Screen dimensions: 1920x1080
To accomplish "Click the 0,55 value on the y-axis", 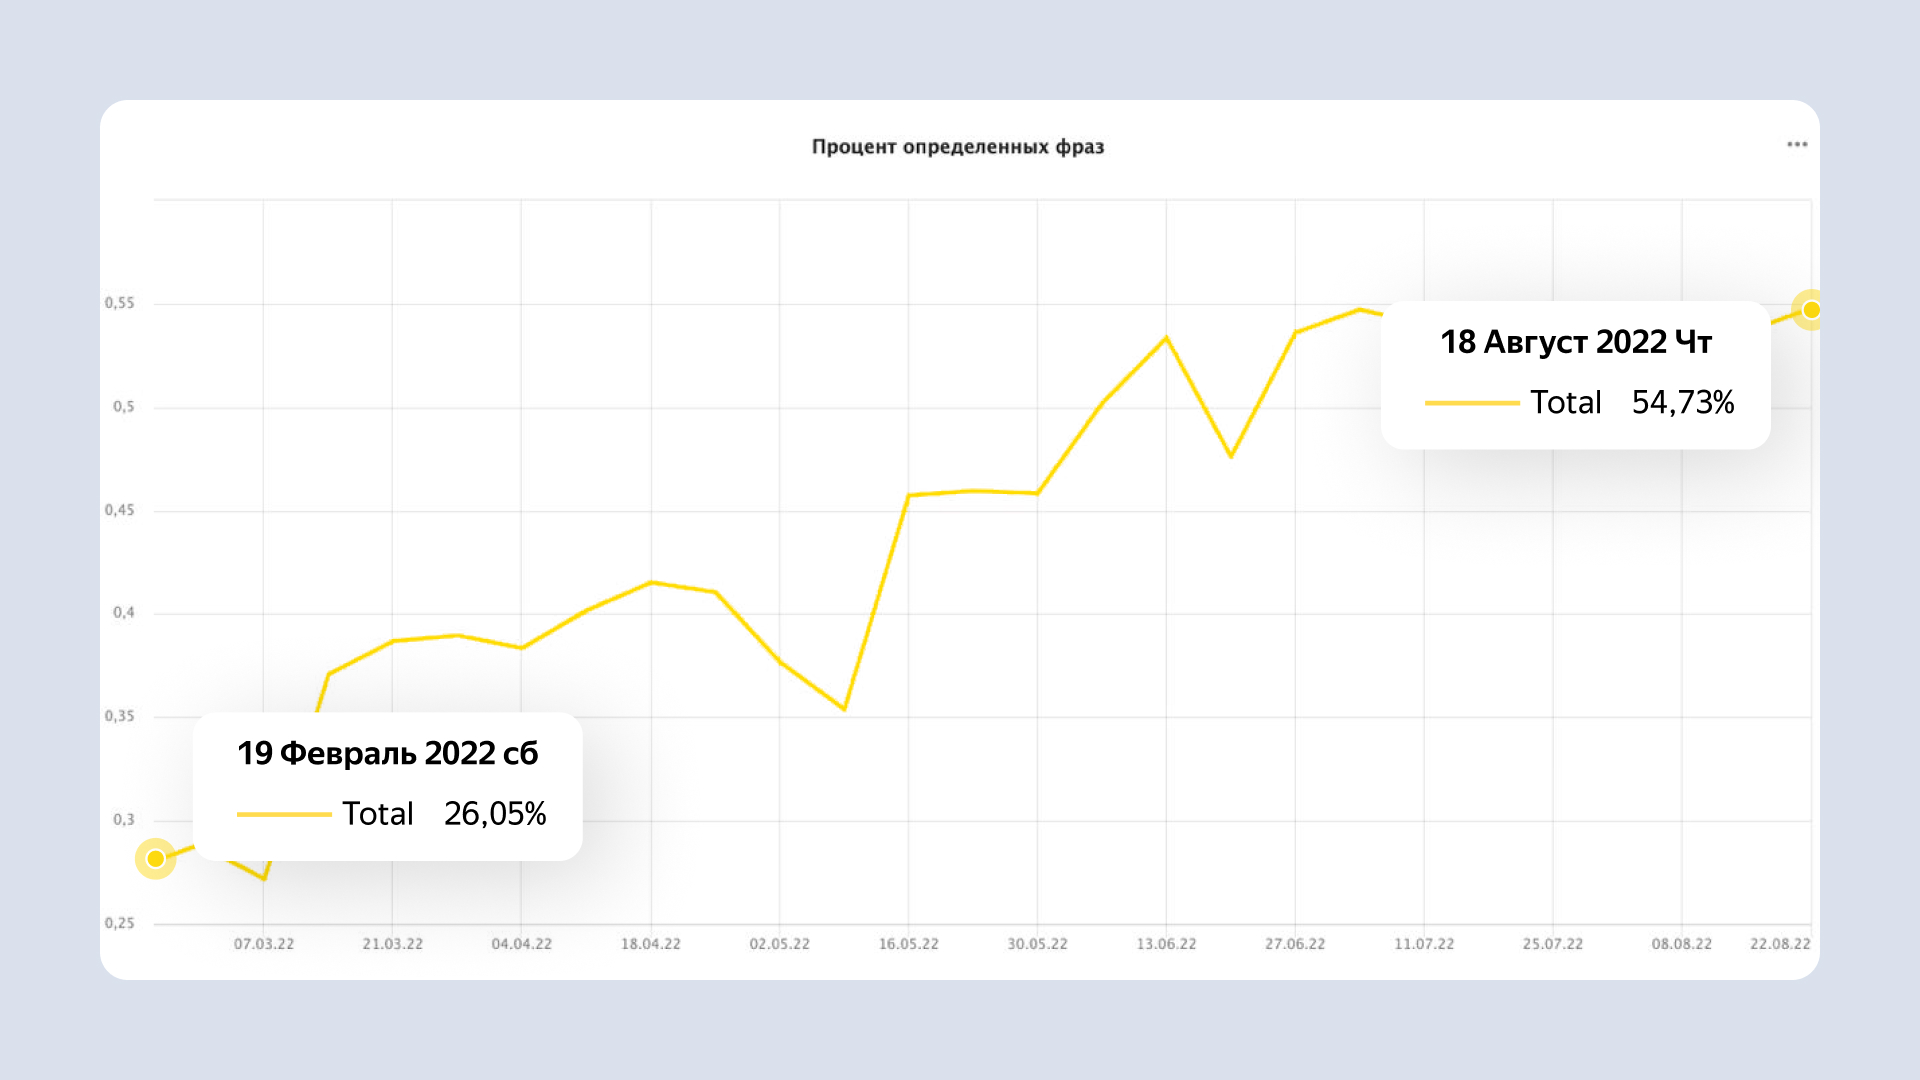I will click(x=120, y=303).
